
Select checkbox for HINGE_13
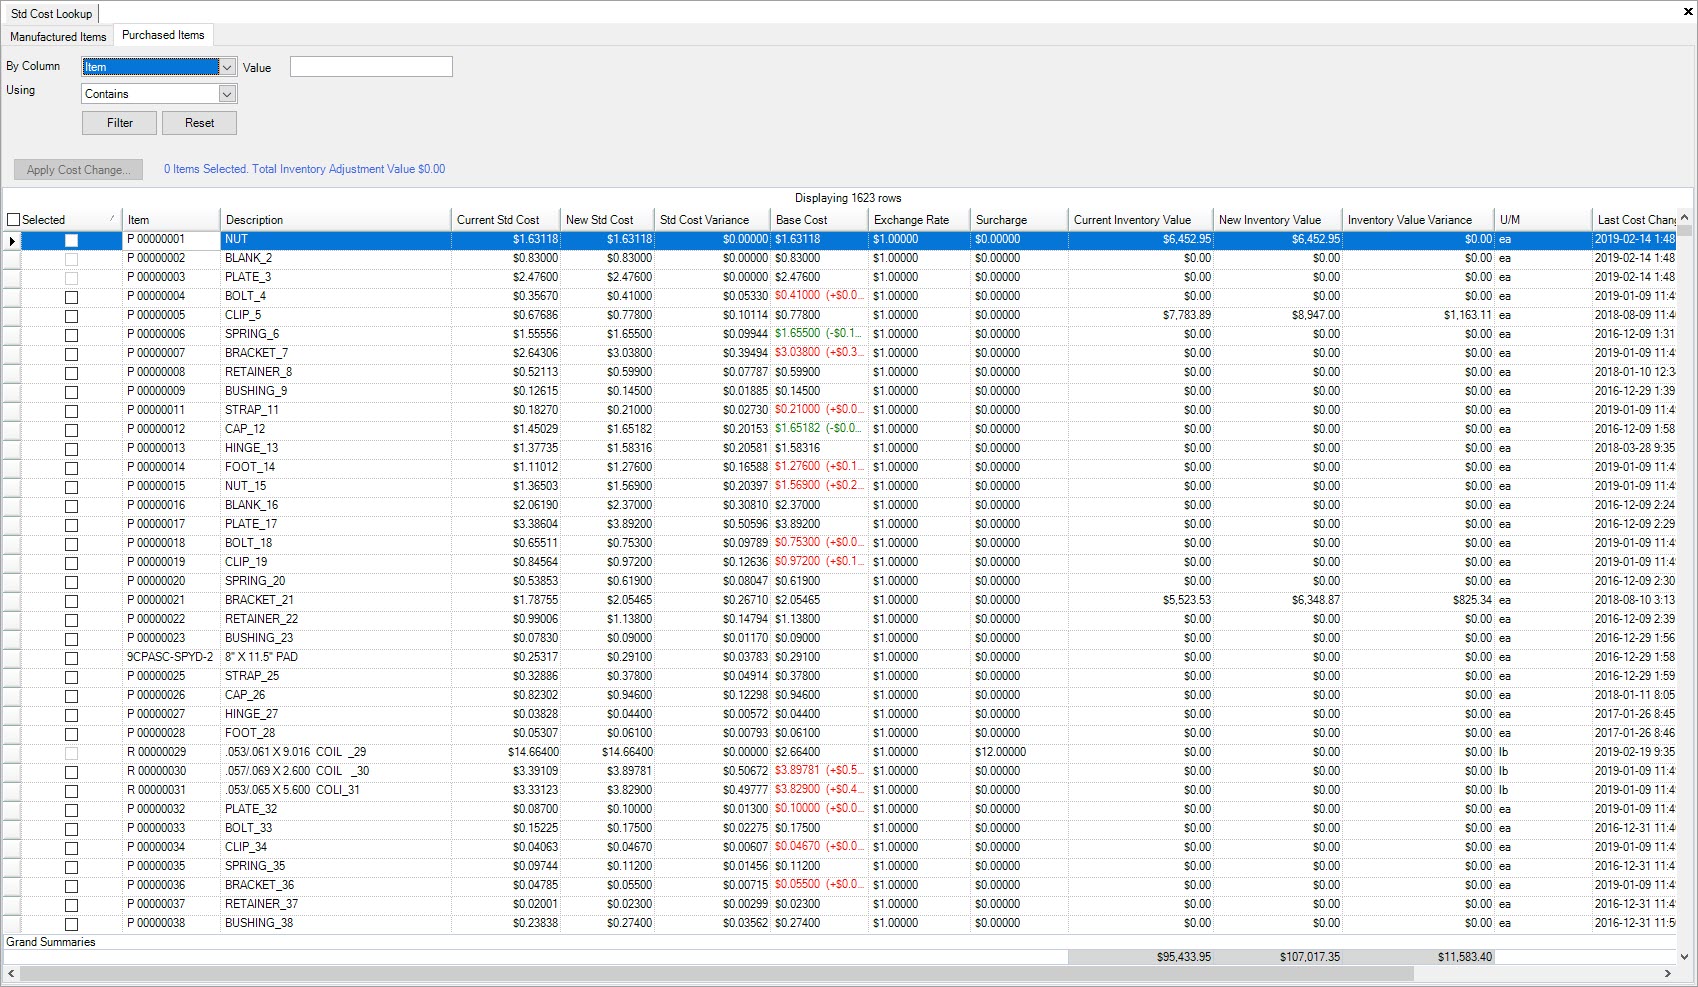(71, 449)
